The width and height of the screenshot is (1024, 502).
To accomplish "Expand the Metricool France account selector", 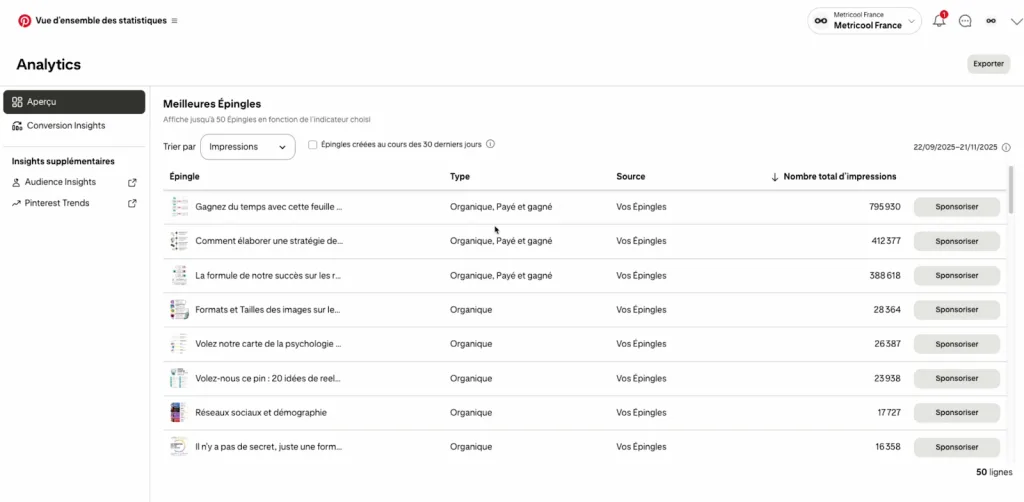I will click(864, 21).
